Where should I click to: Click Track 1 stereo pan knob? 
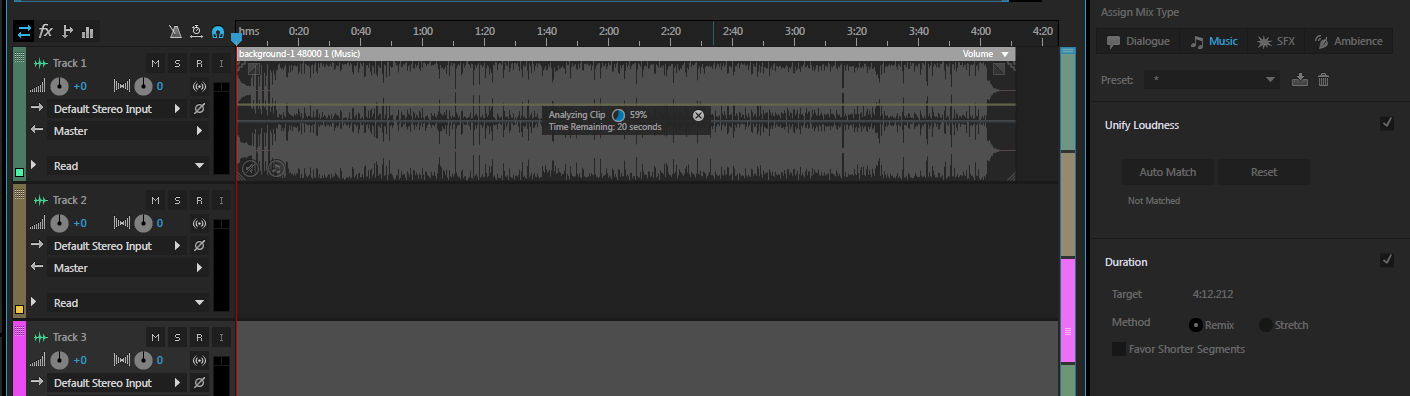(144, 86)
